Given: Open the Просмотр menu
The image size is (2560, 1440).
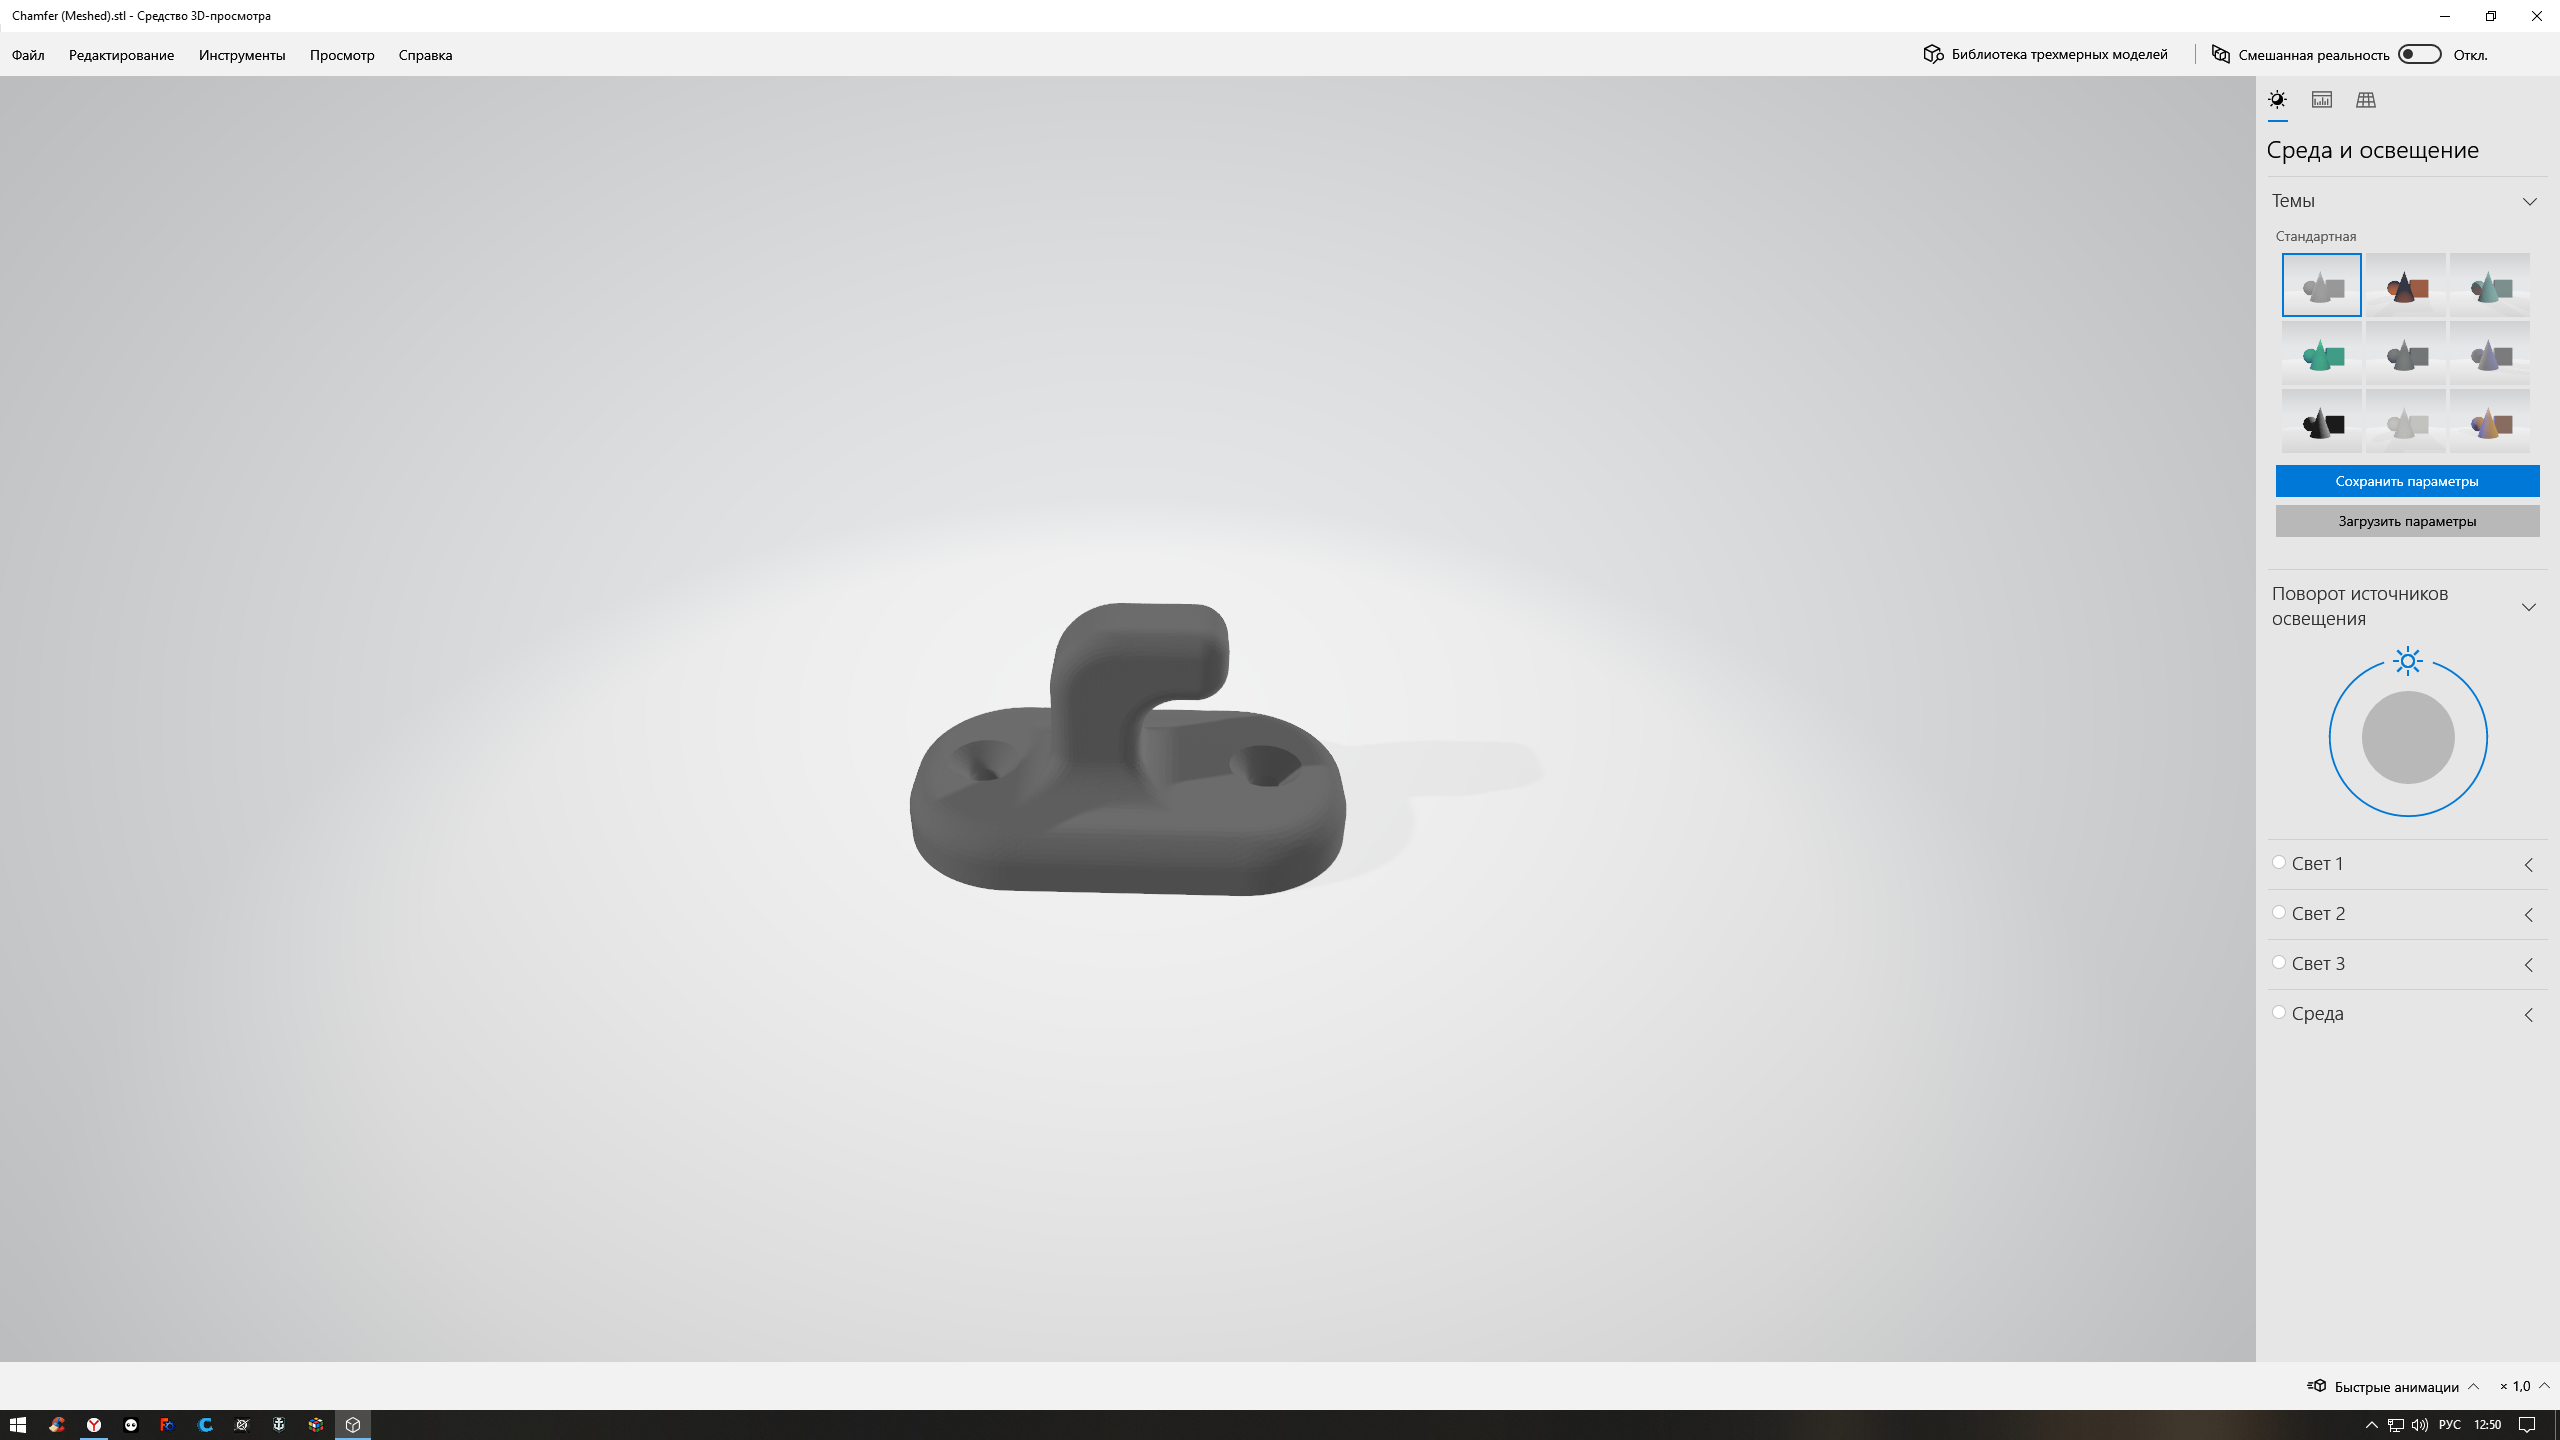Looking at the screenshot, I should point(342,55).
